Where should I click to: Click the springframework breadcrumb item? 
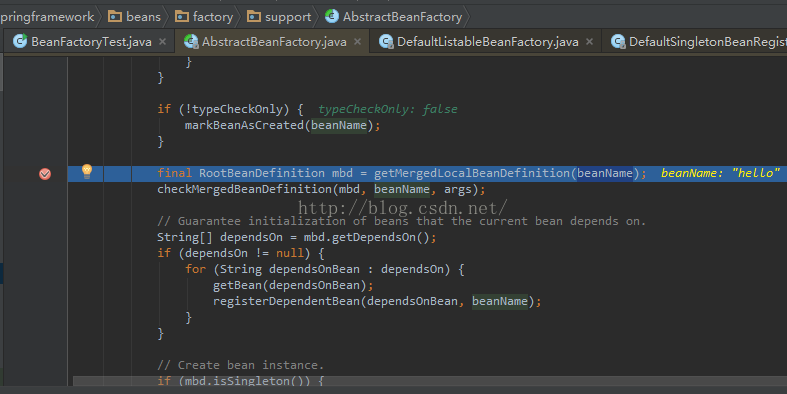[x=47, y=17]
